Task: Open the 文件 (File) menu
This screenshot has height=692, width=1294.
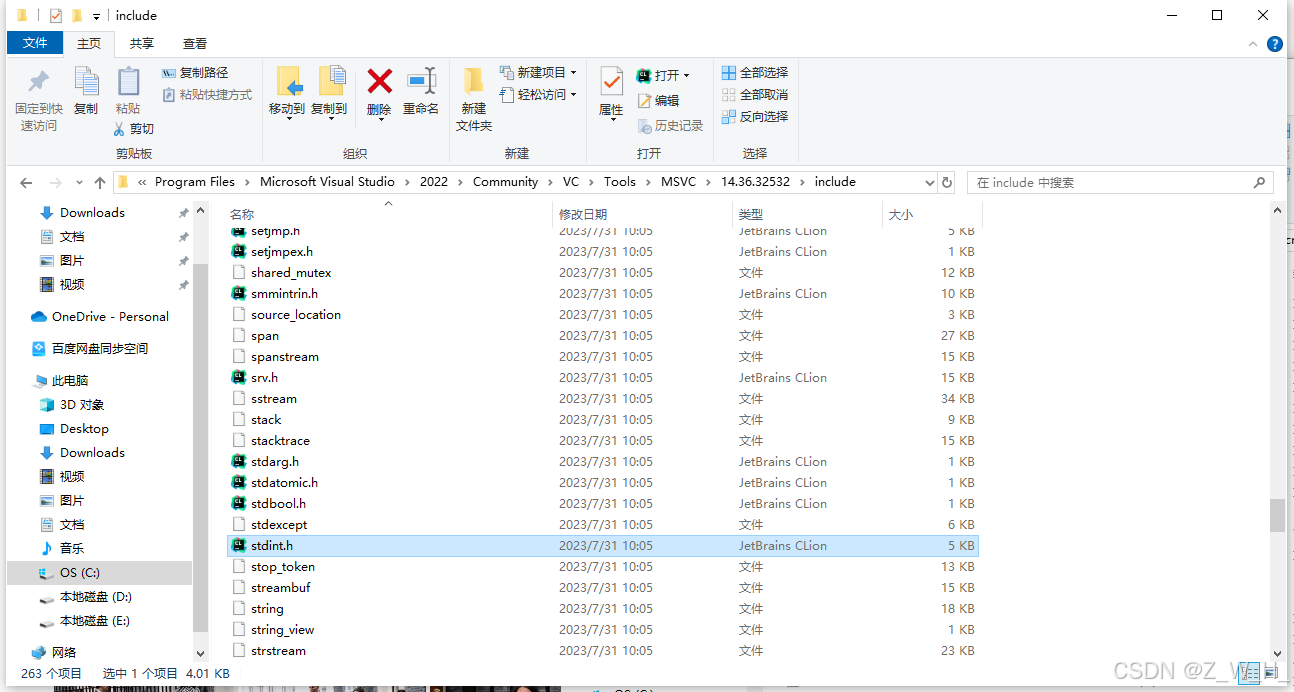Action: point(35,43)
